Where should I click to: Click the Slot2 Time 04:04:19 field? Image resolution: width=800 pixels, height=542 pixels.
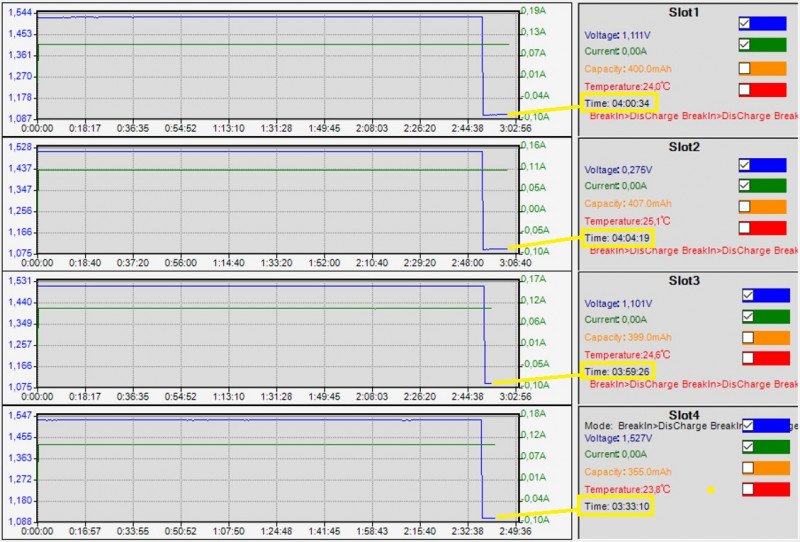tap(617, 238)
